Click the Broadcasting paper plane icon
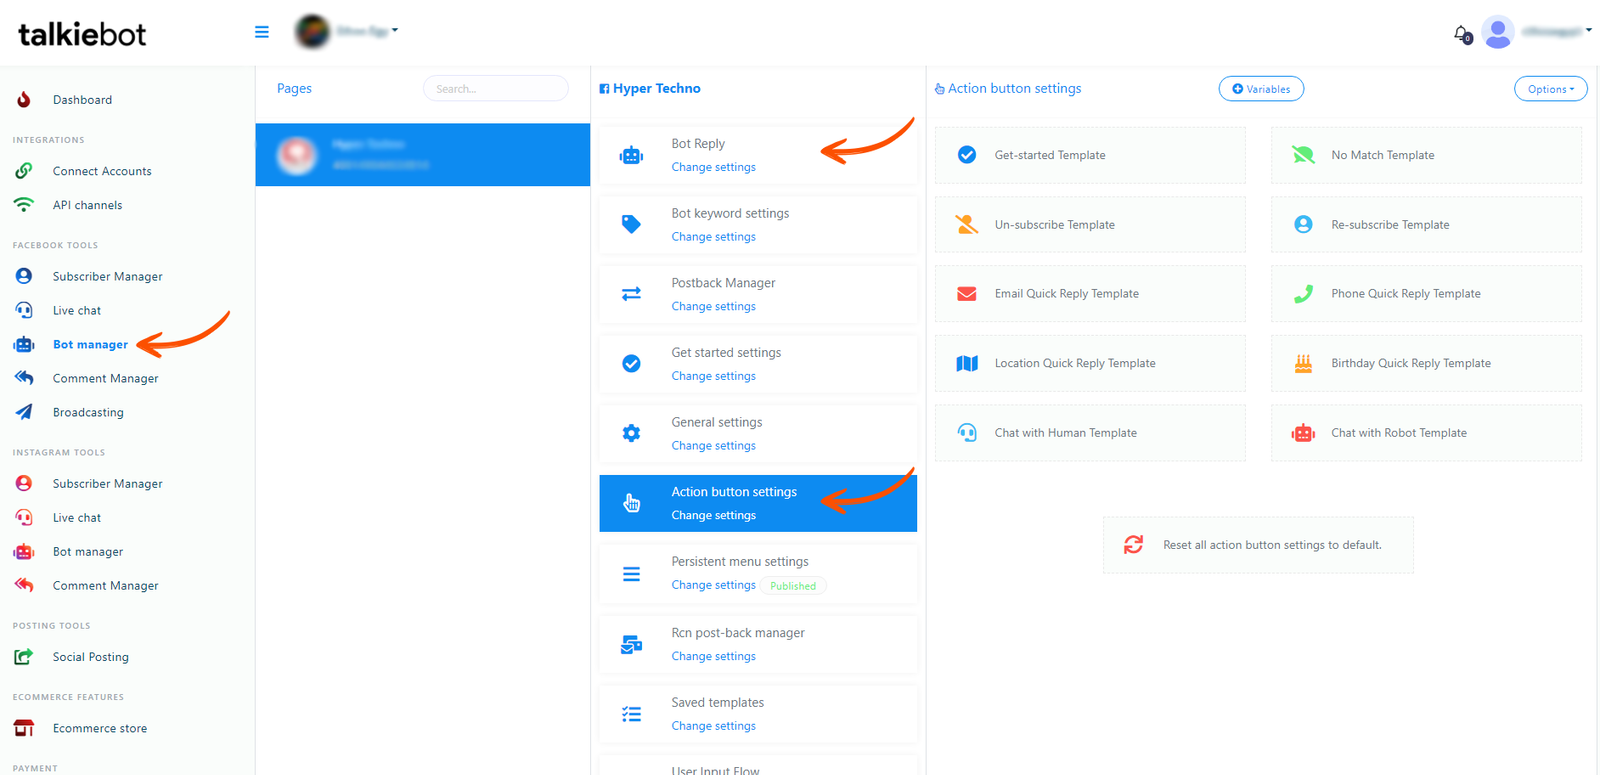This screenshot has height=775, width=1600. (24, 412)
